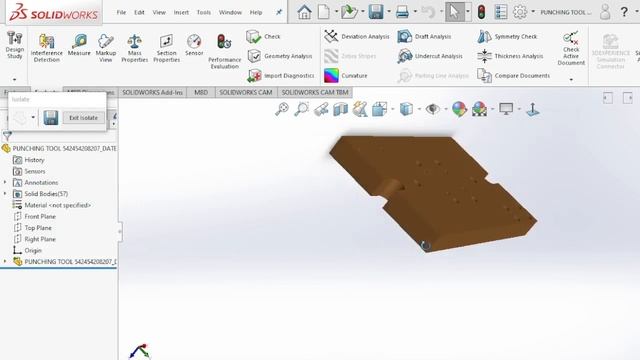Open Section Properties

[x=167, y=49]
